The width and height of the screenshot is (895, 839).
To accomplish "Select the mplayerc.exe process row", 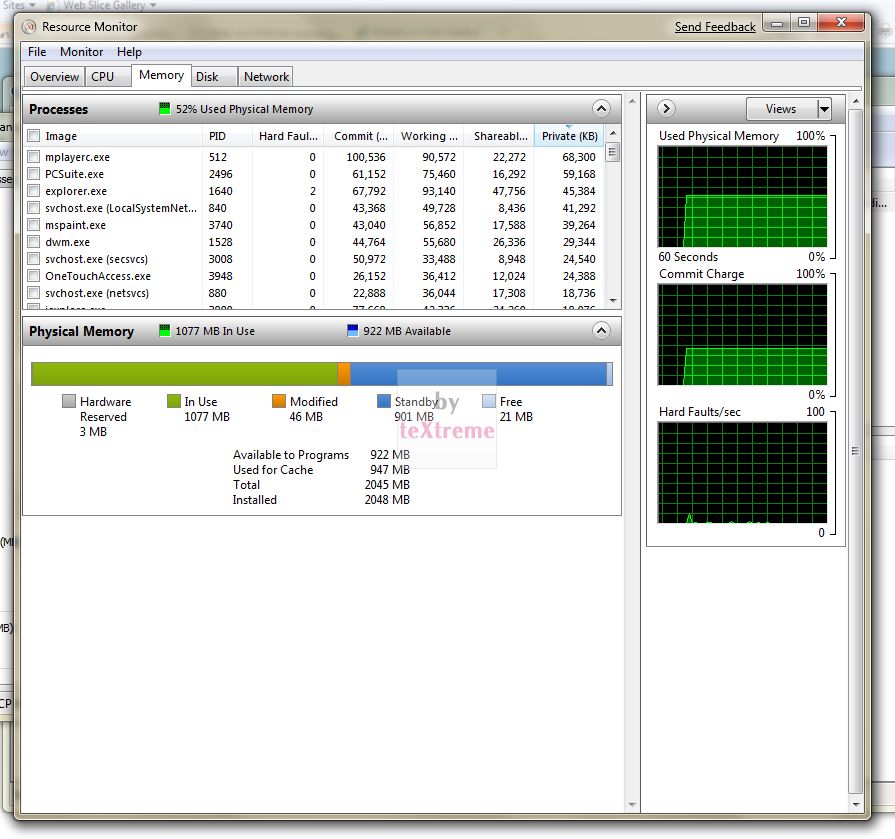I will point(314,156).
